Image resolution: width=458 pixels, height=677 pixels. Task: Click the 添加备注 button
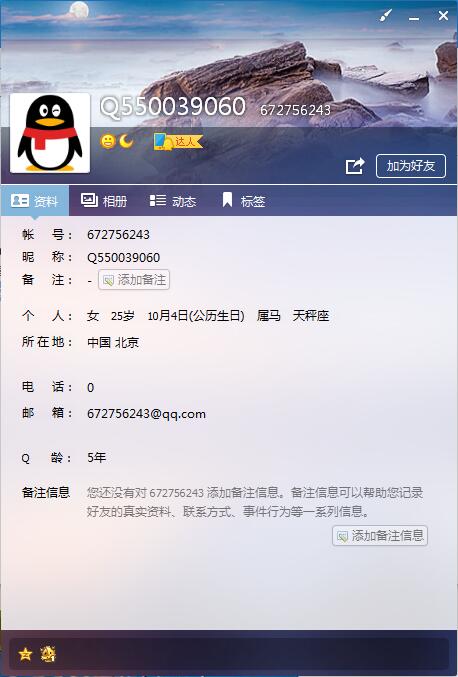[x=134, y=280]
